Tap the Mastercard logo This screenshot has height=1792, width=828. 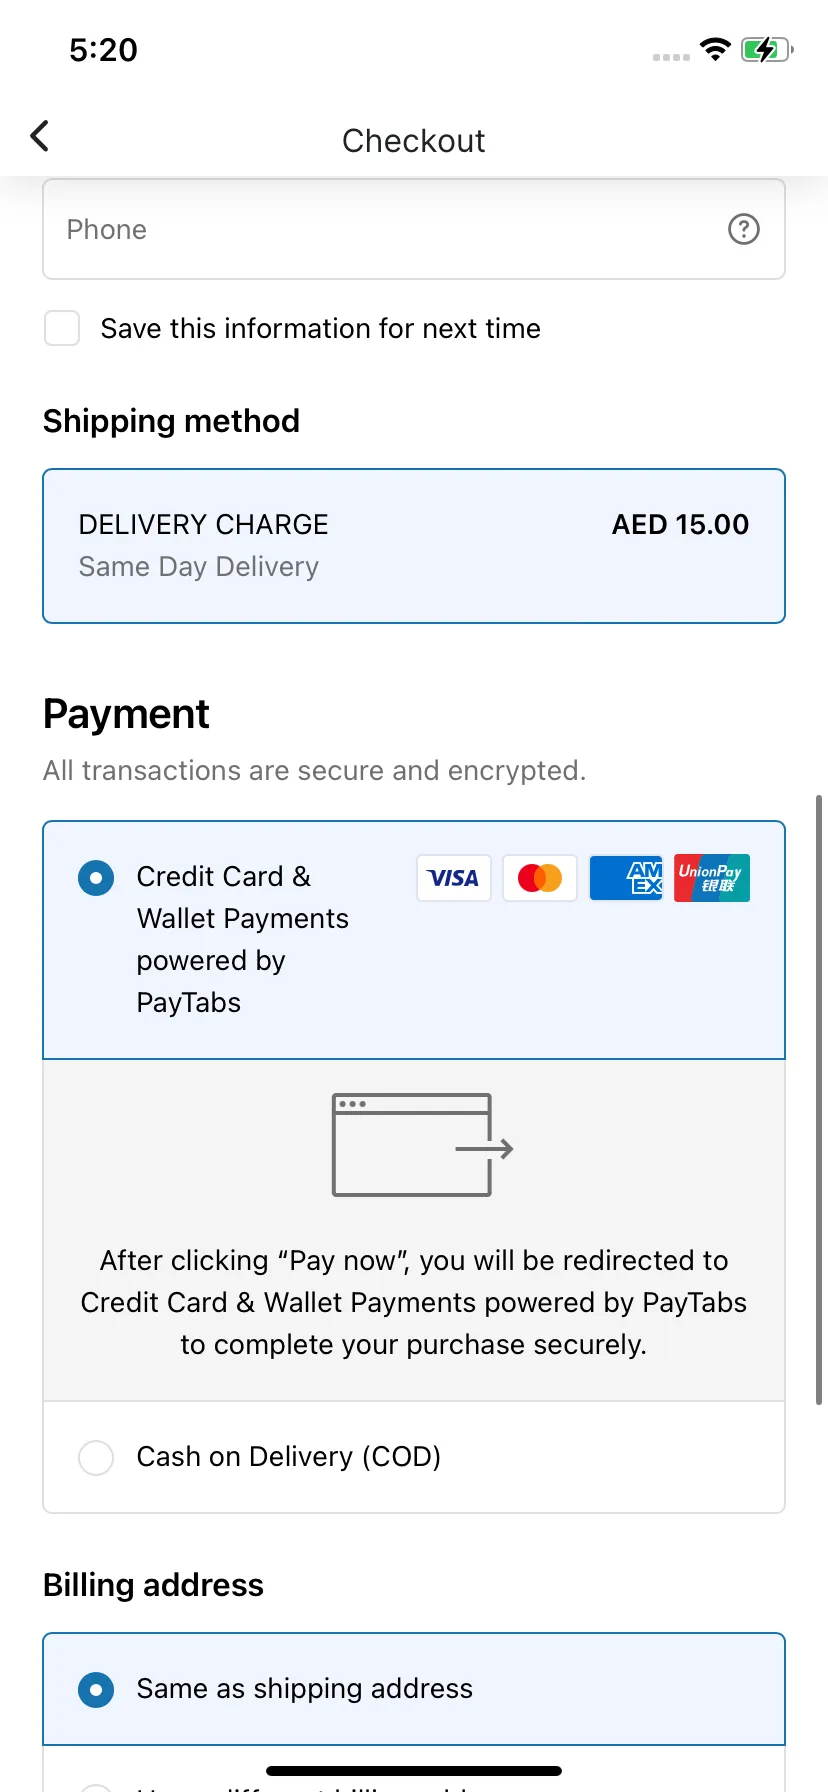click(x=540, y=878)
